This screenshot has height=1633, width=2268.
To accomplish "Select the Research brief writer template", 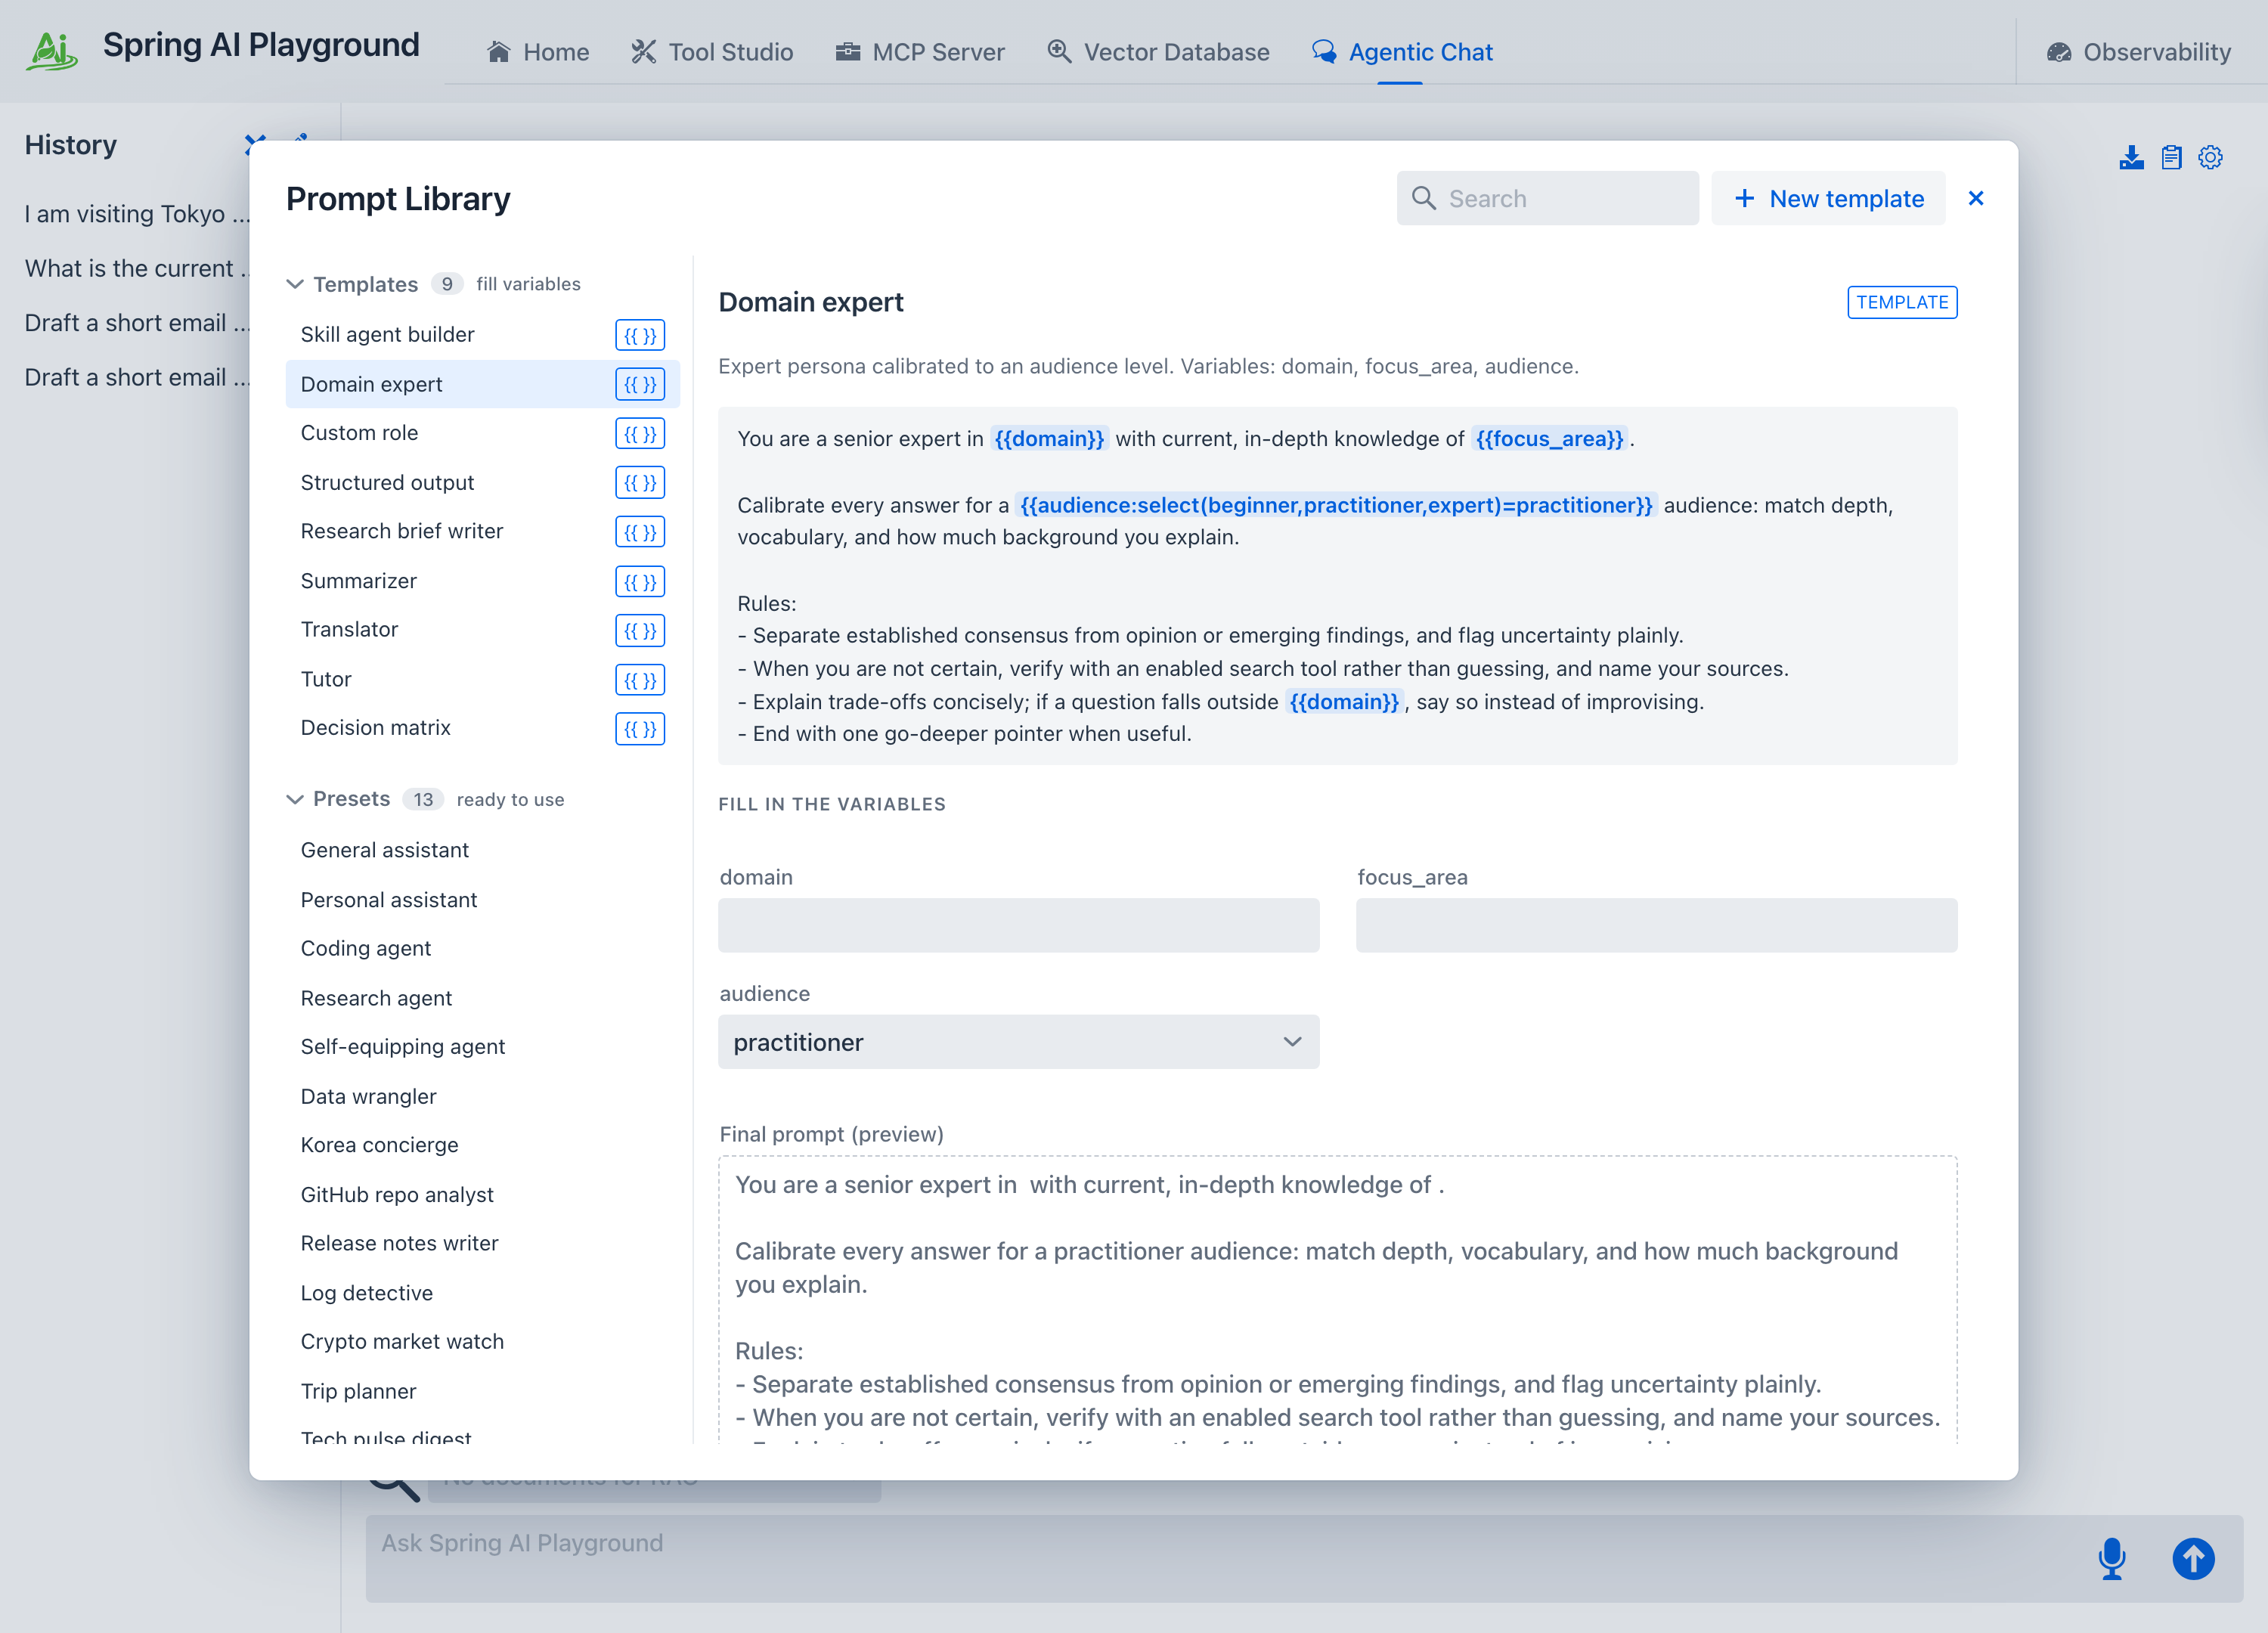I will pyautogui.click(x=483, y=532).
